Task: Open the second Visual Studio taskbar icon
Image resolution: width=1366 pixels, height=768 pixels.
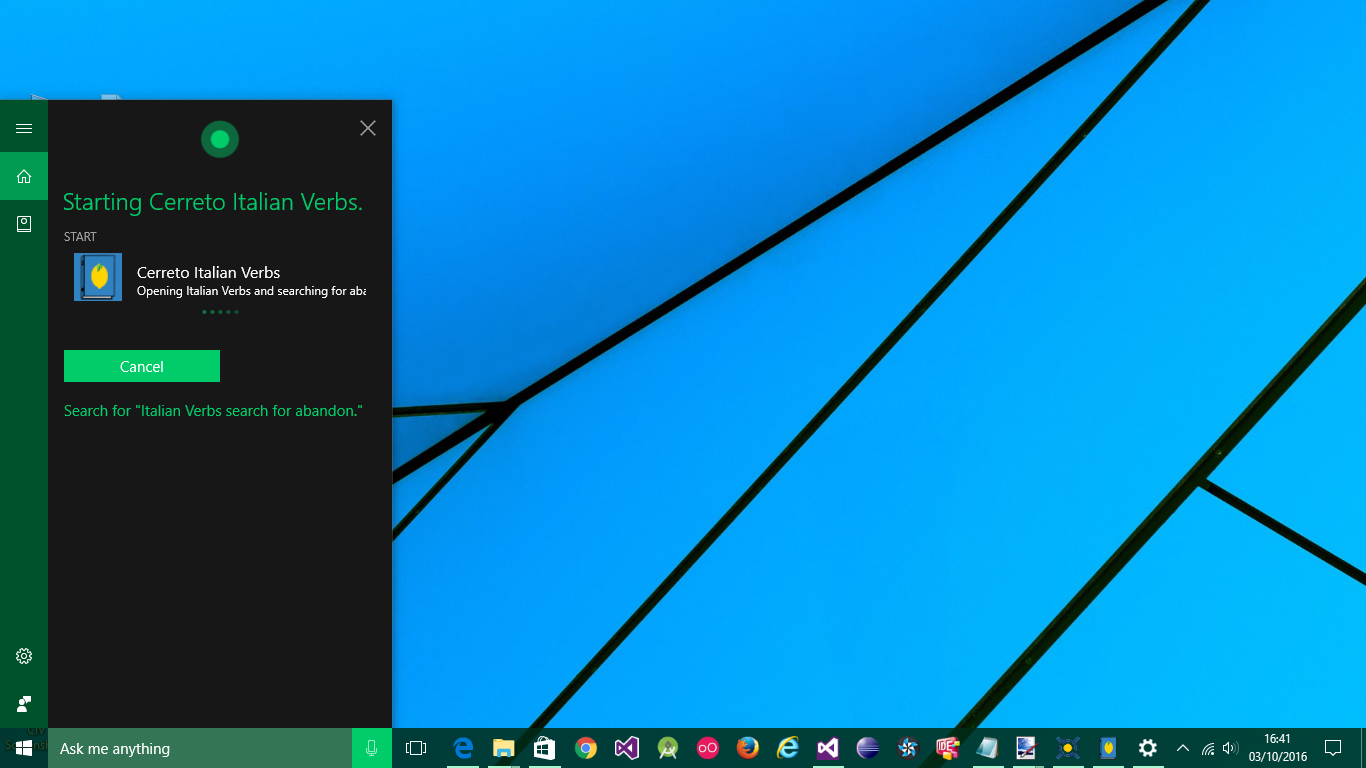Action: (827, 748)
